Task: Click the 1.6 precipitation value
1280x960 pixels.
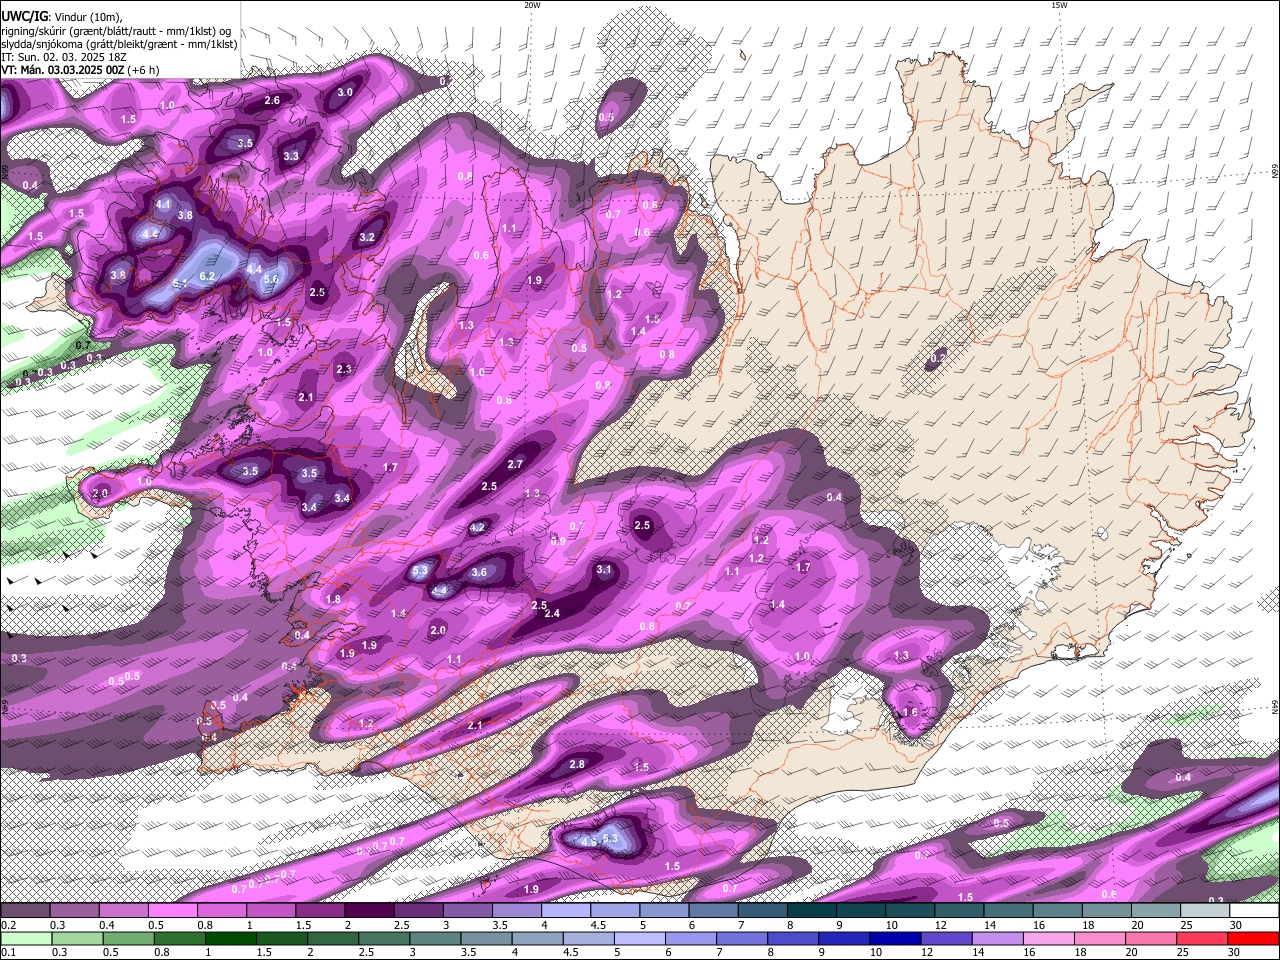Action: pyautogui.click(x=910, y=713)
